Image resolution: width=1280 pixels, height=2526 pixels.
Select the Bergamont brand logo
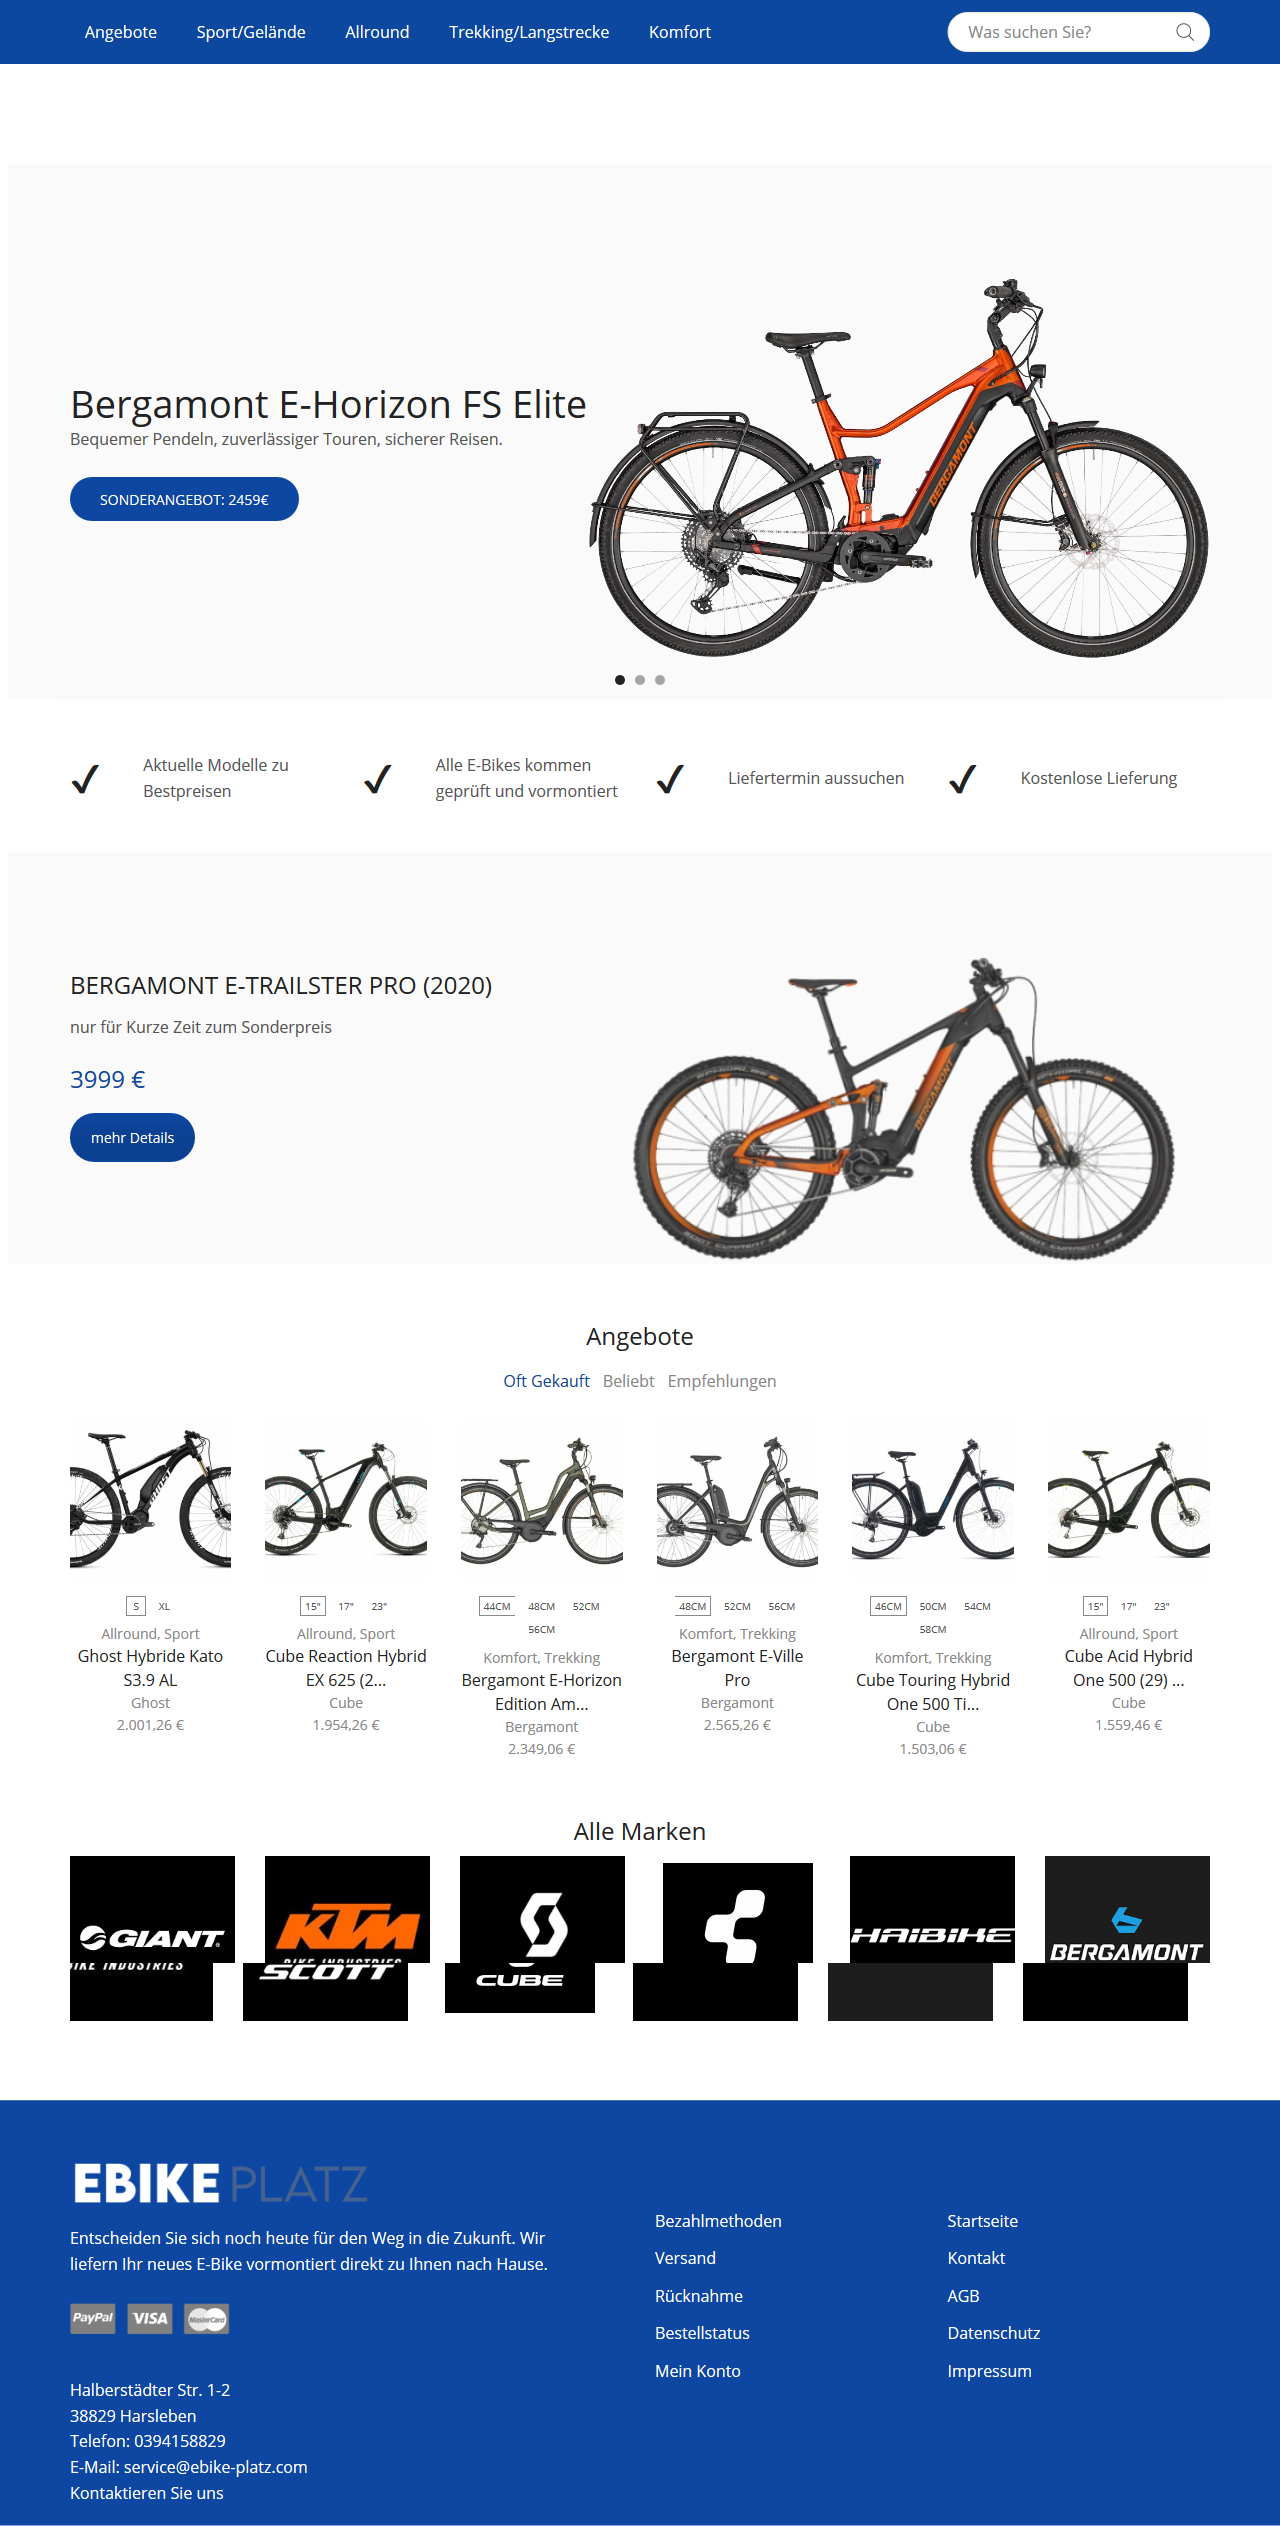(1127, 1909)
